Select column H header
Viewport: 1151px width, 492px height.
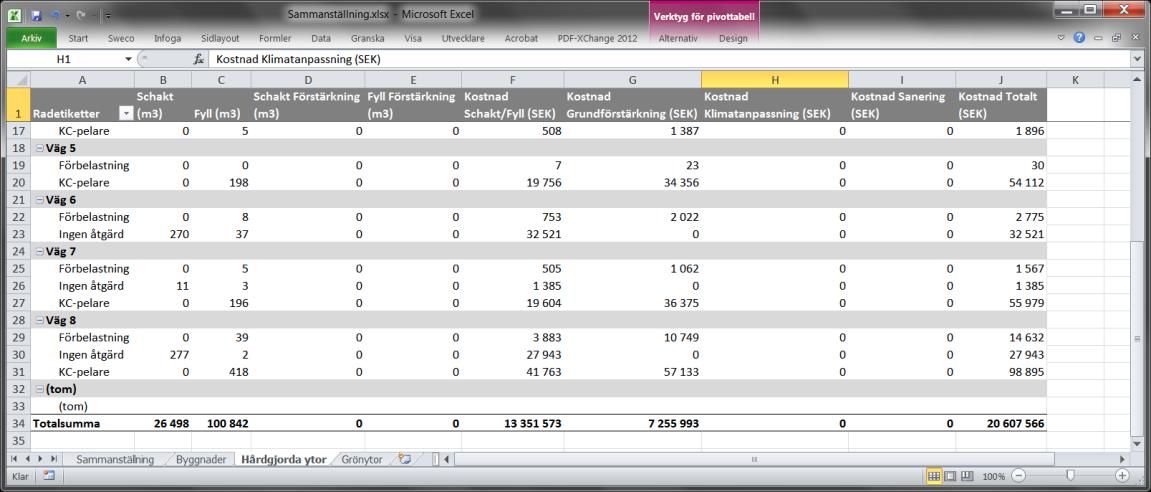[774, 80]
